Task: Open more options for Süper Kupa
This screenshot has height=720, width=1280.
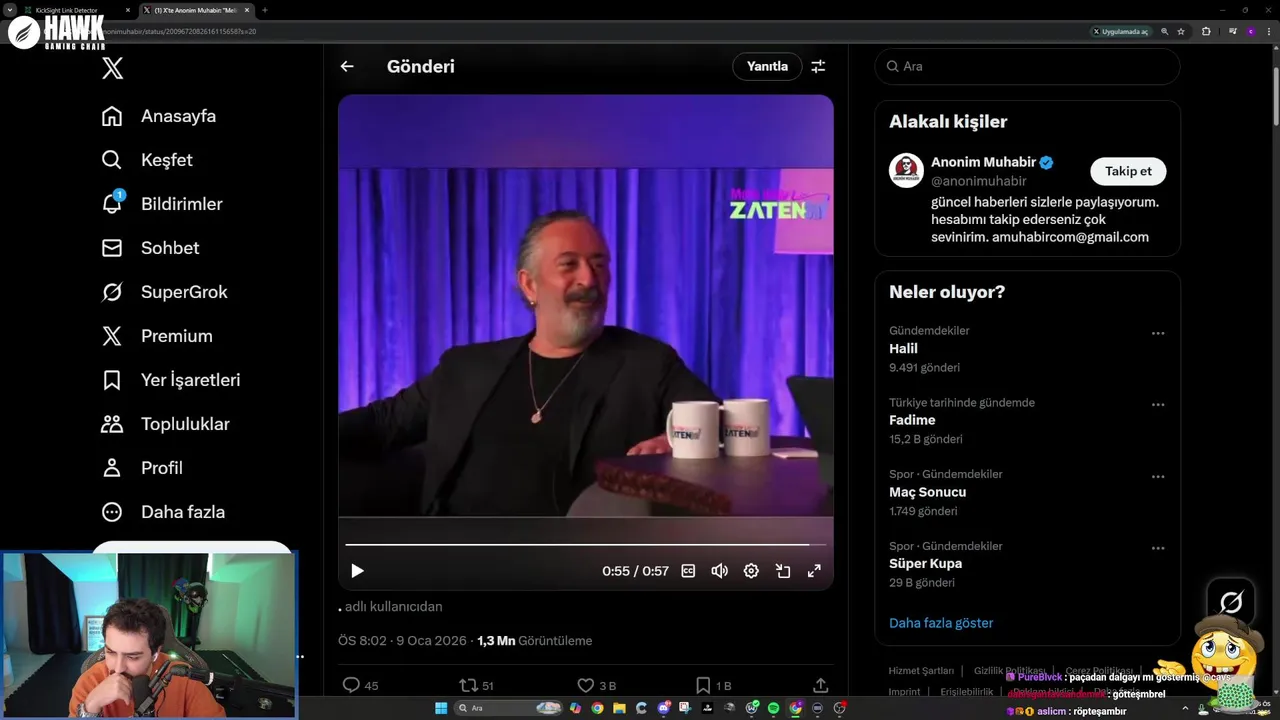Action: (x=1158, y=549)
